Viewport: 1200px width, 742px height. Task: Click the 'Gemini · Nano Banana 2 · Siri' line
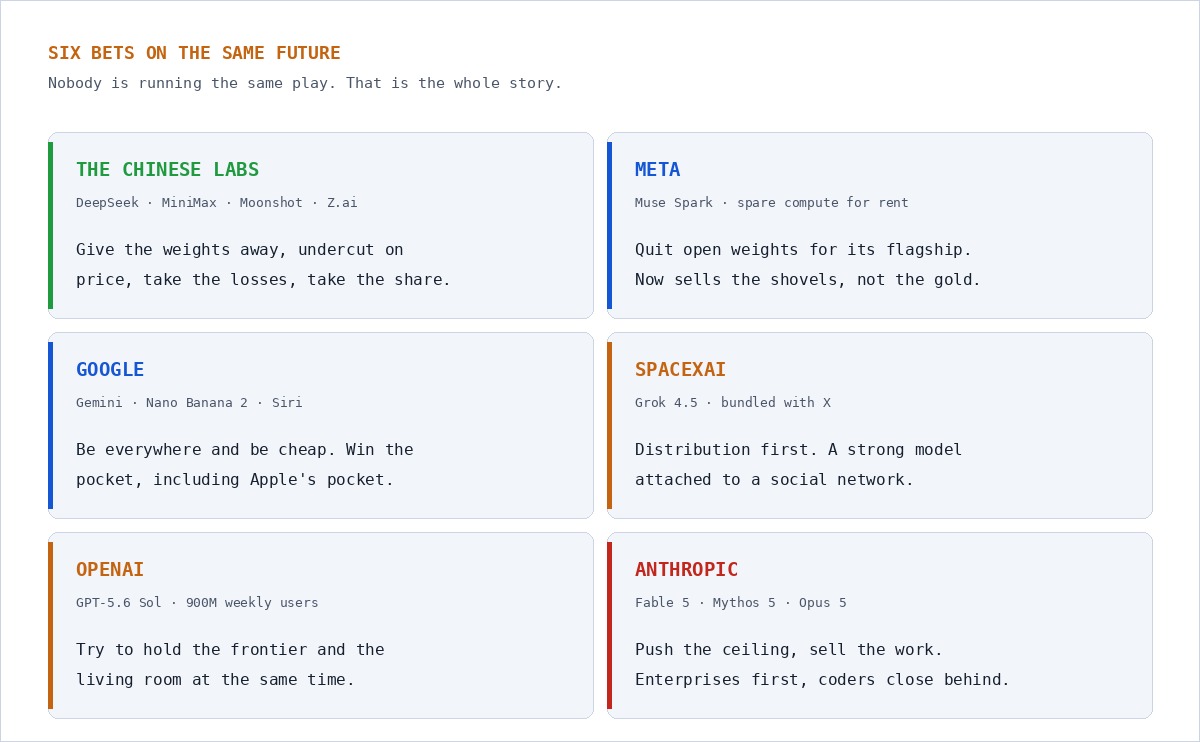pos(189,403)
